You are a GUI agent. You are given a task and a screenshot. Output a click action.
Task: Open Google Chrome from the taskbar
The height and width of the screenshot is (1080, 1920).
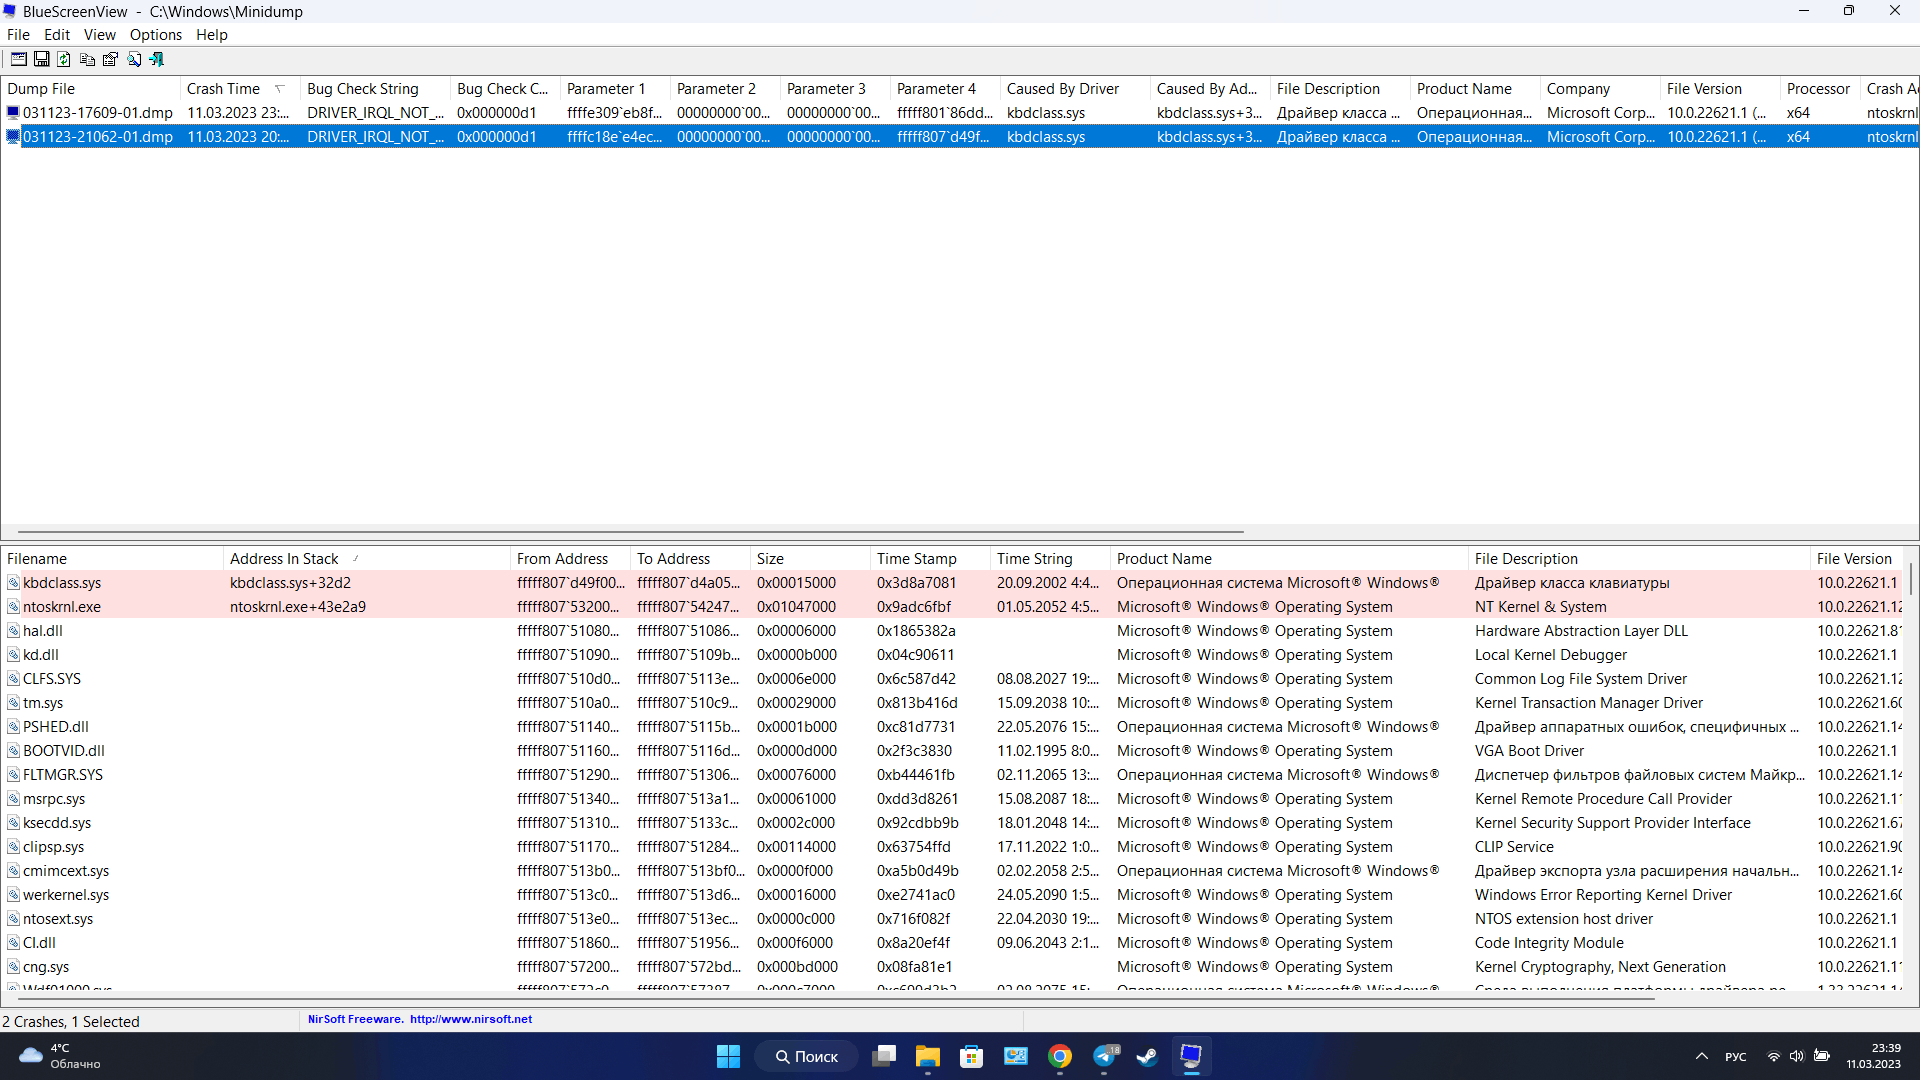click(x=1060, y=1056)
